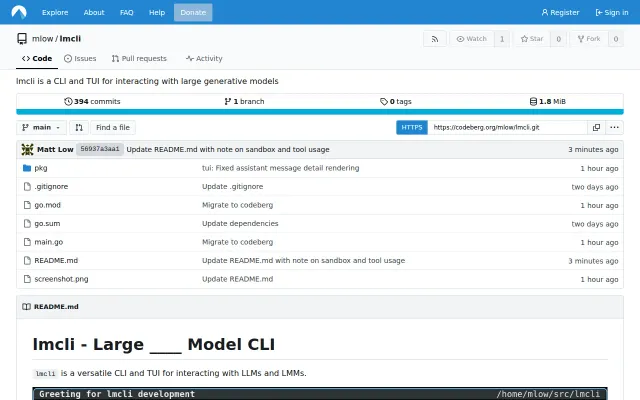Open the FAQ navigation link
The width and height of the screenshot is (640, 400).
[x=127, y=12]
